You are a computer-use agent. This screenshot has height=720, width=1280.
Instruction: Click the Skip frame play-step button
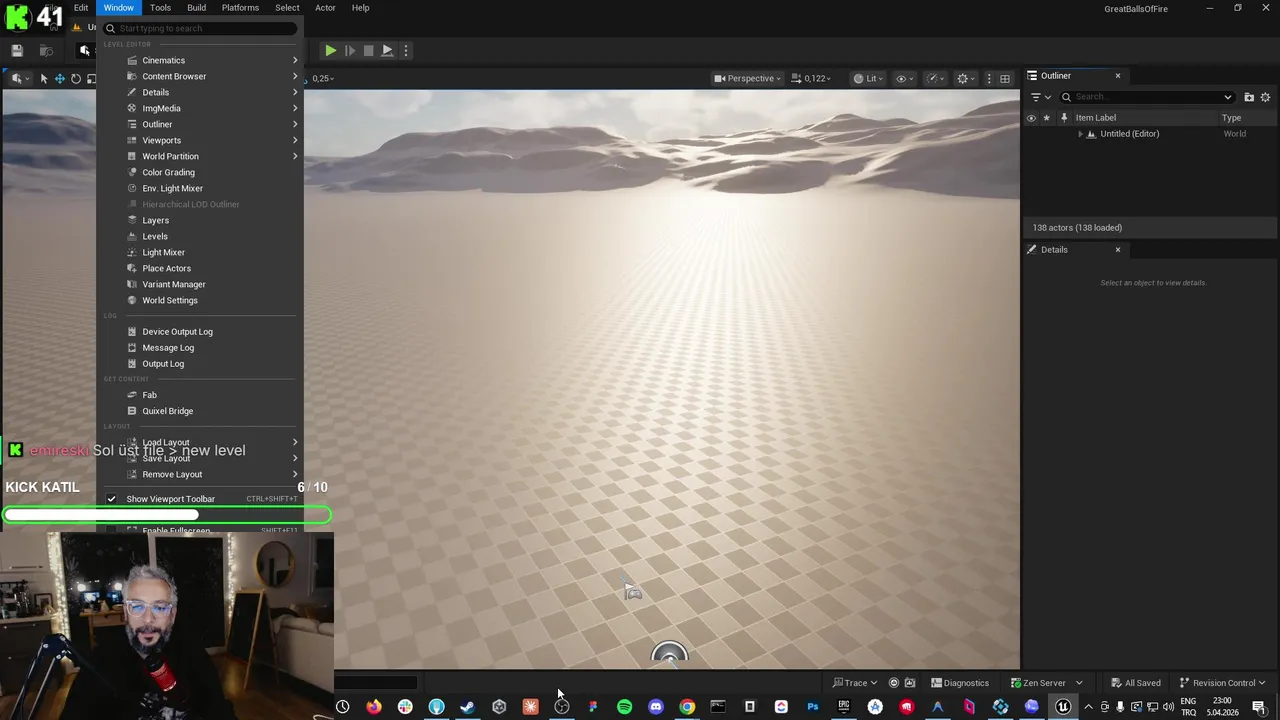click(x=349, y=50)
